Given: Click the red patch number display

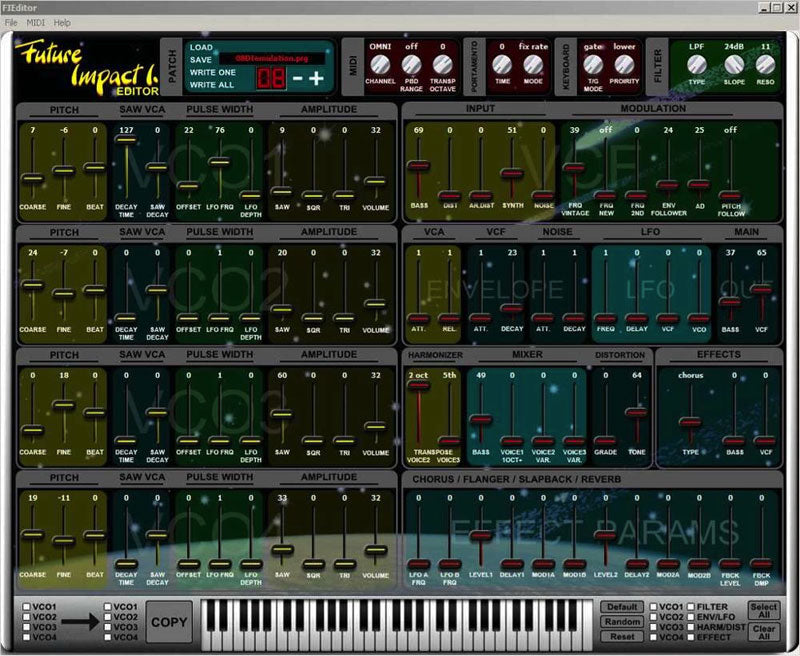Looking at the screenshot, I should [x=270, y=79].
